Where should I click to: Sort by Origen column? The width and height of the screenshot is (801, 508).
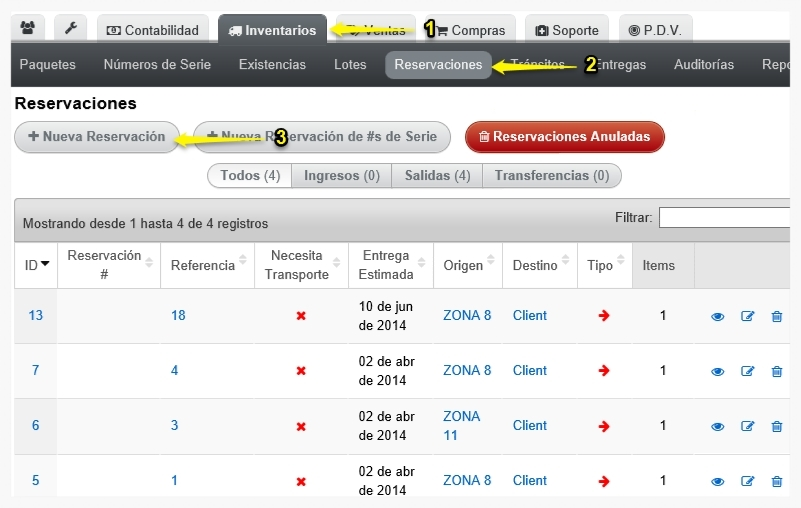(468, 265)
